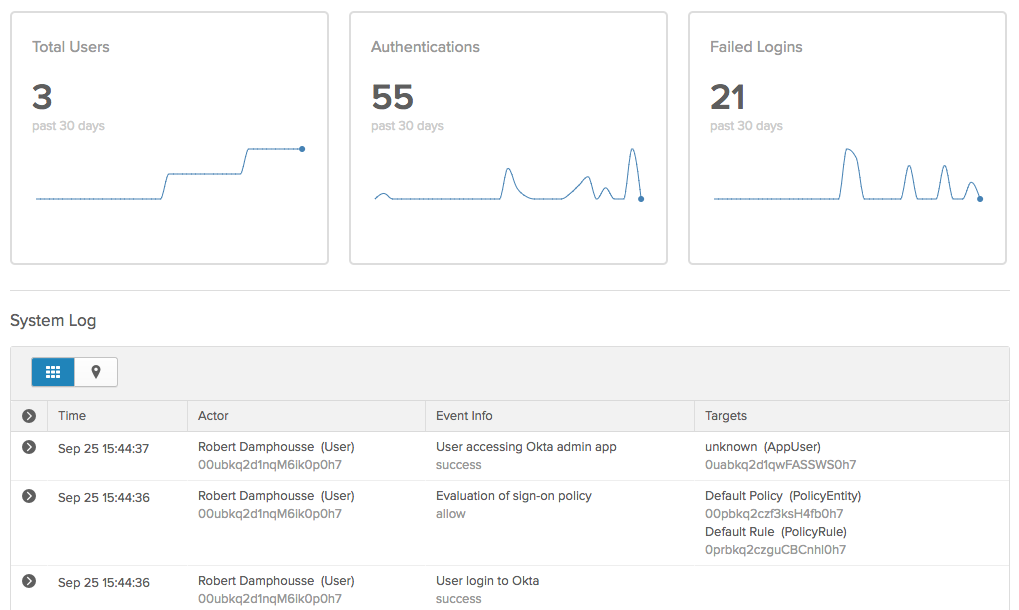Image resolution: width=1019 pixels, height=610 pixels.
Task: Expand the 15:44:37 log entry
Action: pos(29,447)
